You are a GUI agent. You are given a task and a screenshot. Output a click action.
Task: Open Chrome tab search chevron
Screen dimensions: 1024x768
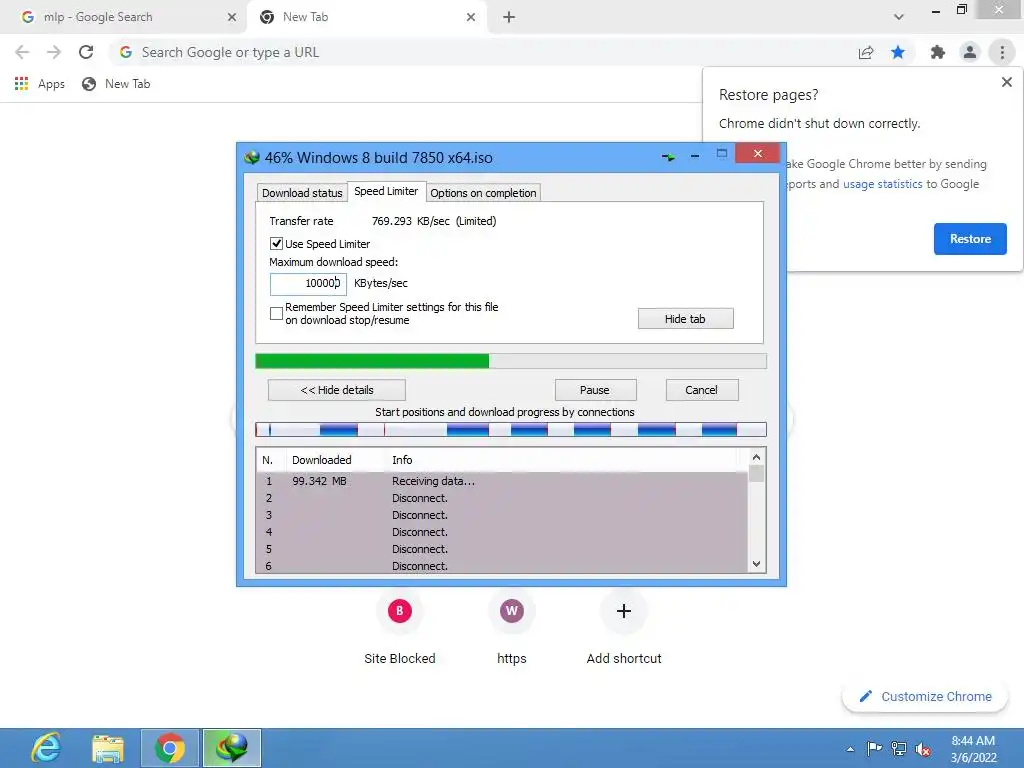pos(899,17)
